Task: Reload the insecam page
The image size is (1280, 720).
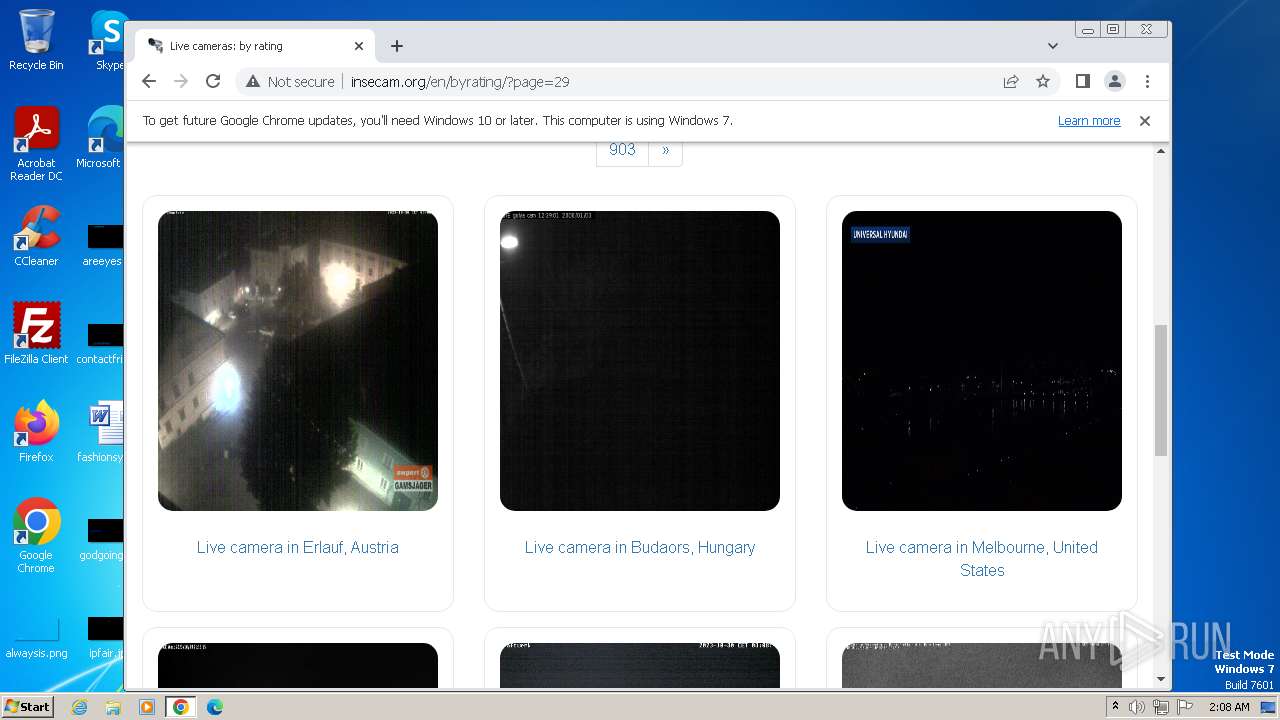Action: (x=213, y=81)
